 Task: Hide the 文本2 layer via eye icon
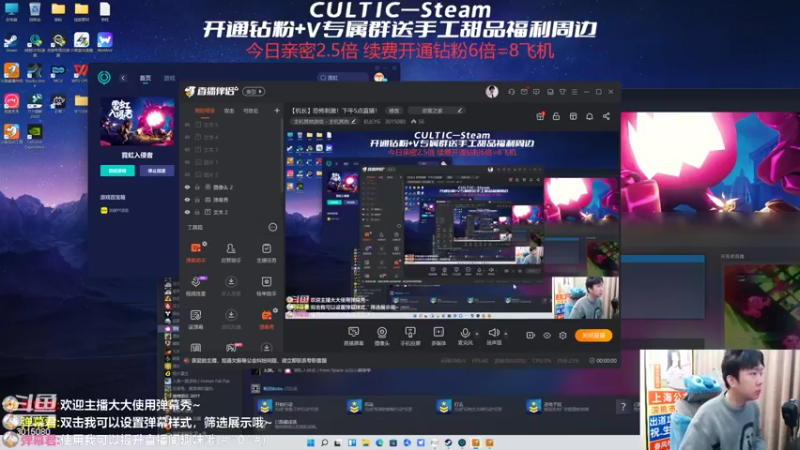pos(187,212)
